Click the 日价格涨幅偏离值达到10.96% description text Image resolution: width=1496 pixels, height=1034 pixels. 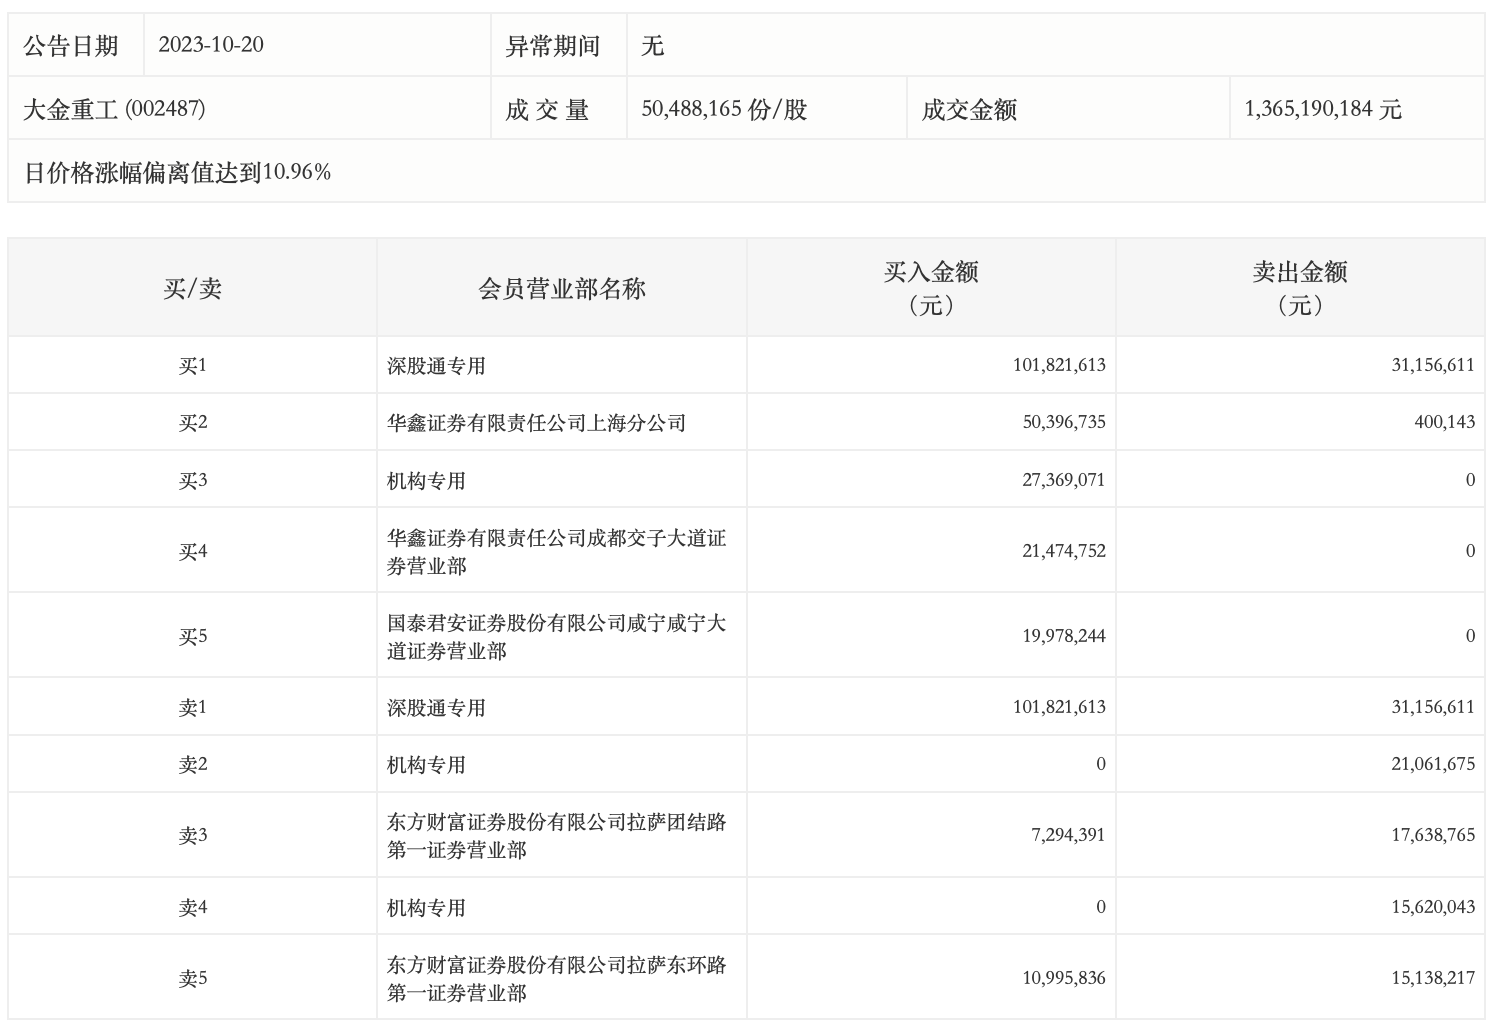click(177, 172)
